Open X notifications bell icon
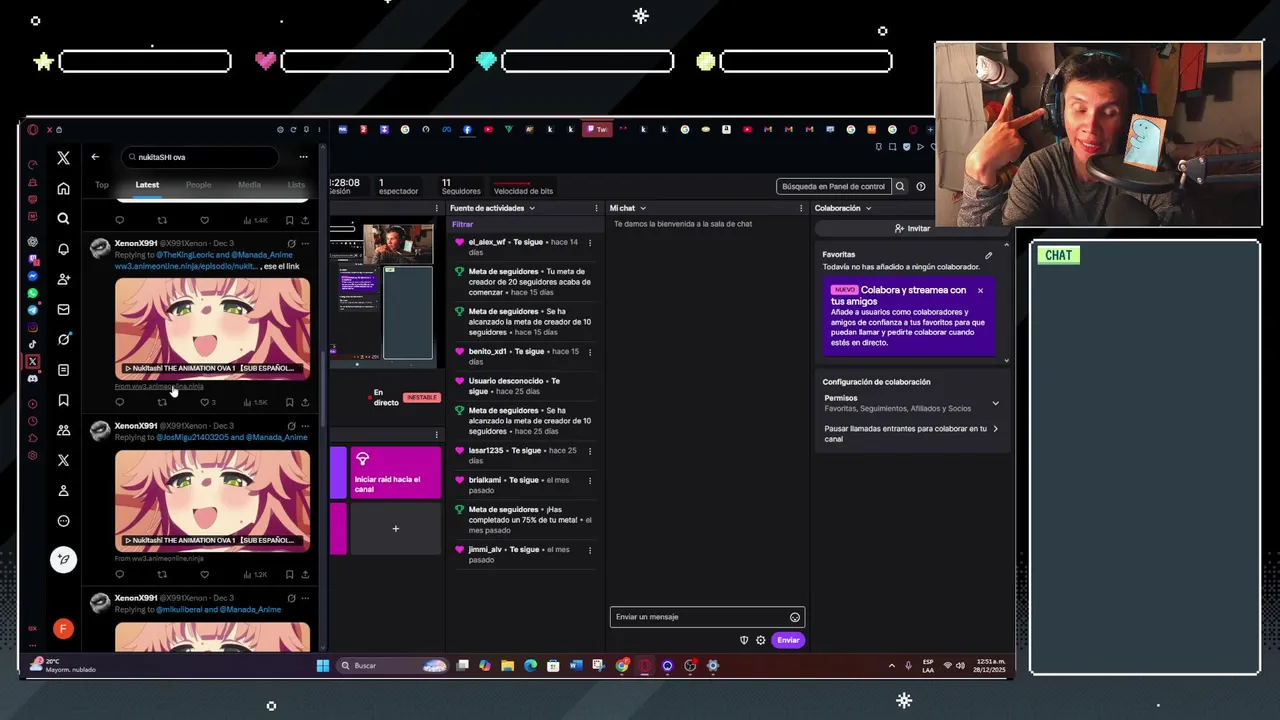This screenshot has height=720, width=1280. tap(63, 249)
